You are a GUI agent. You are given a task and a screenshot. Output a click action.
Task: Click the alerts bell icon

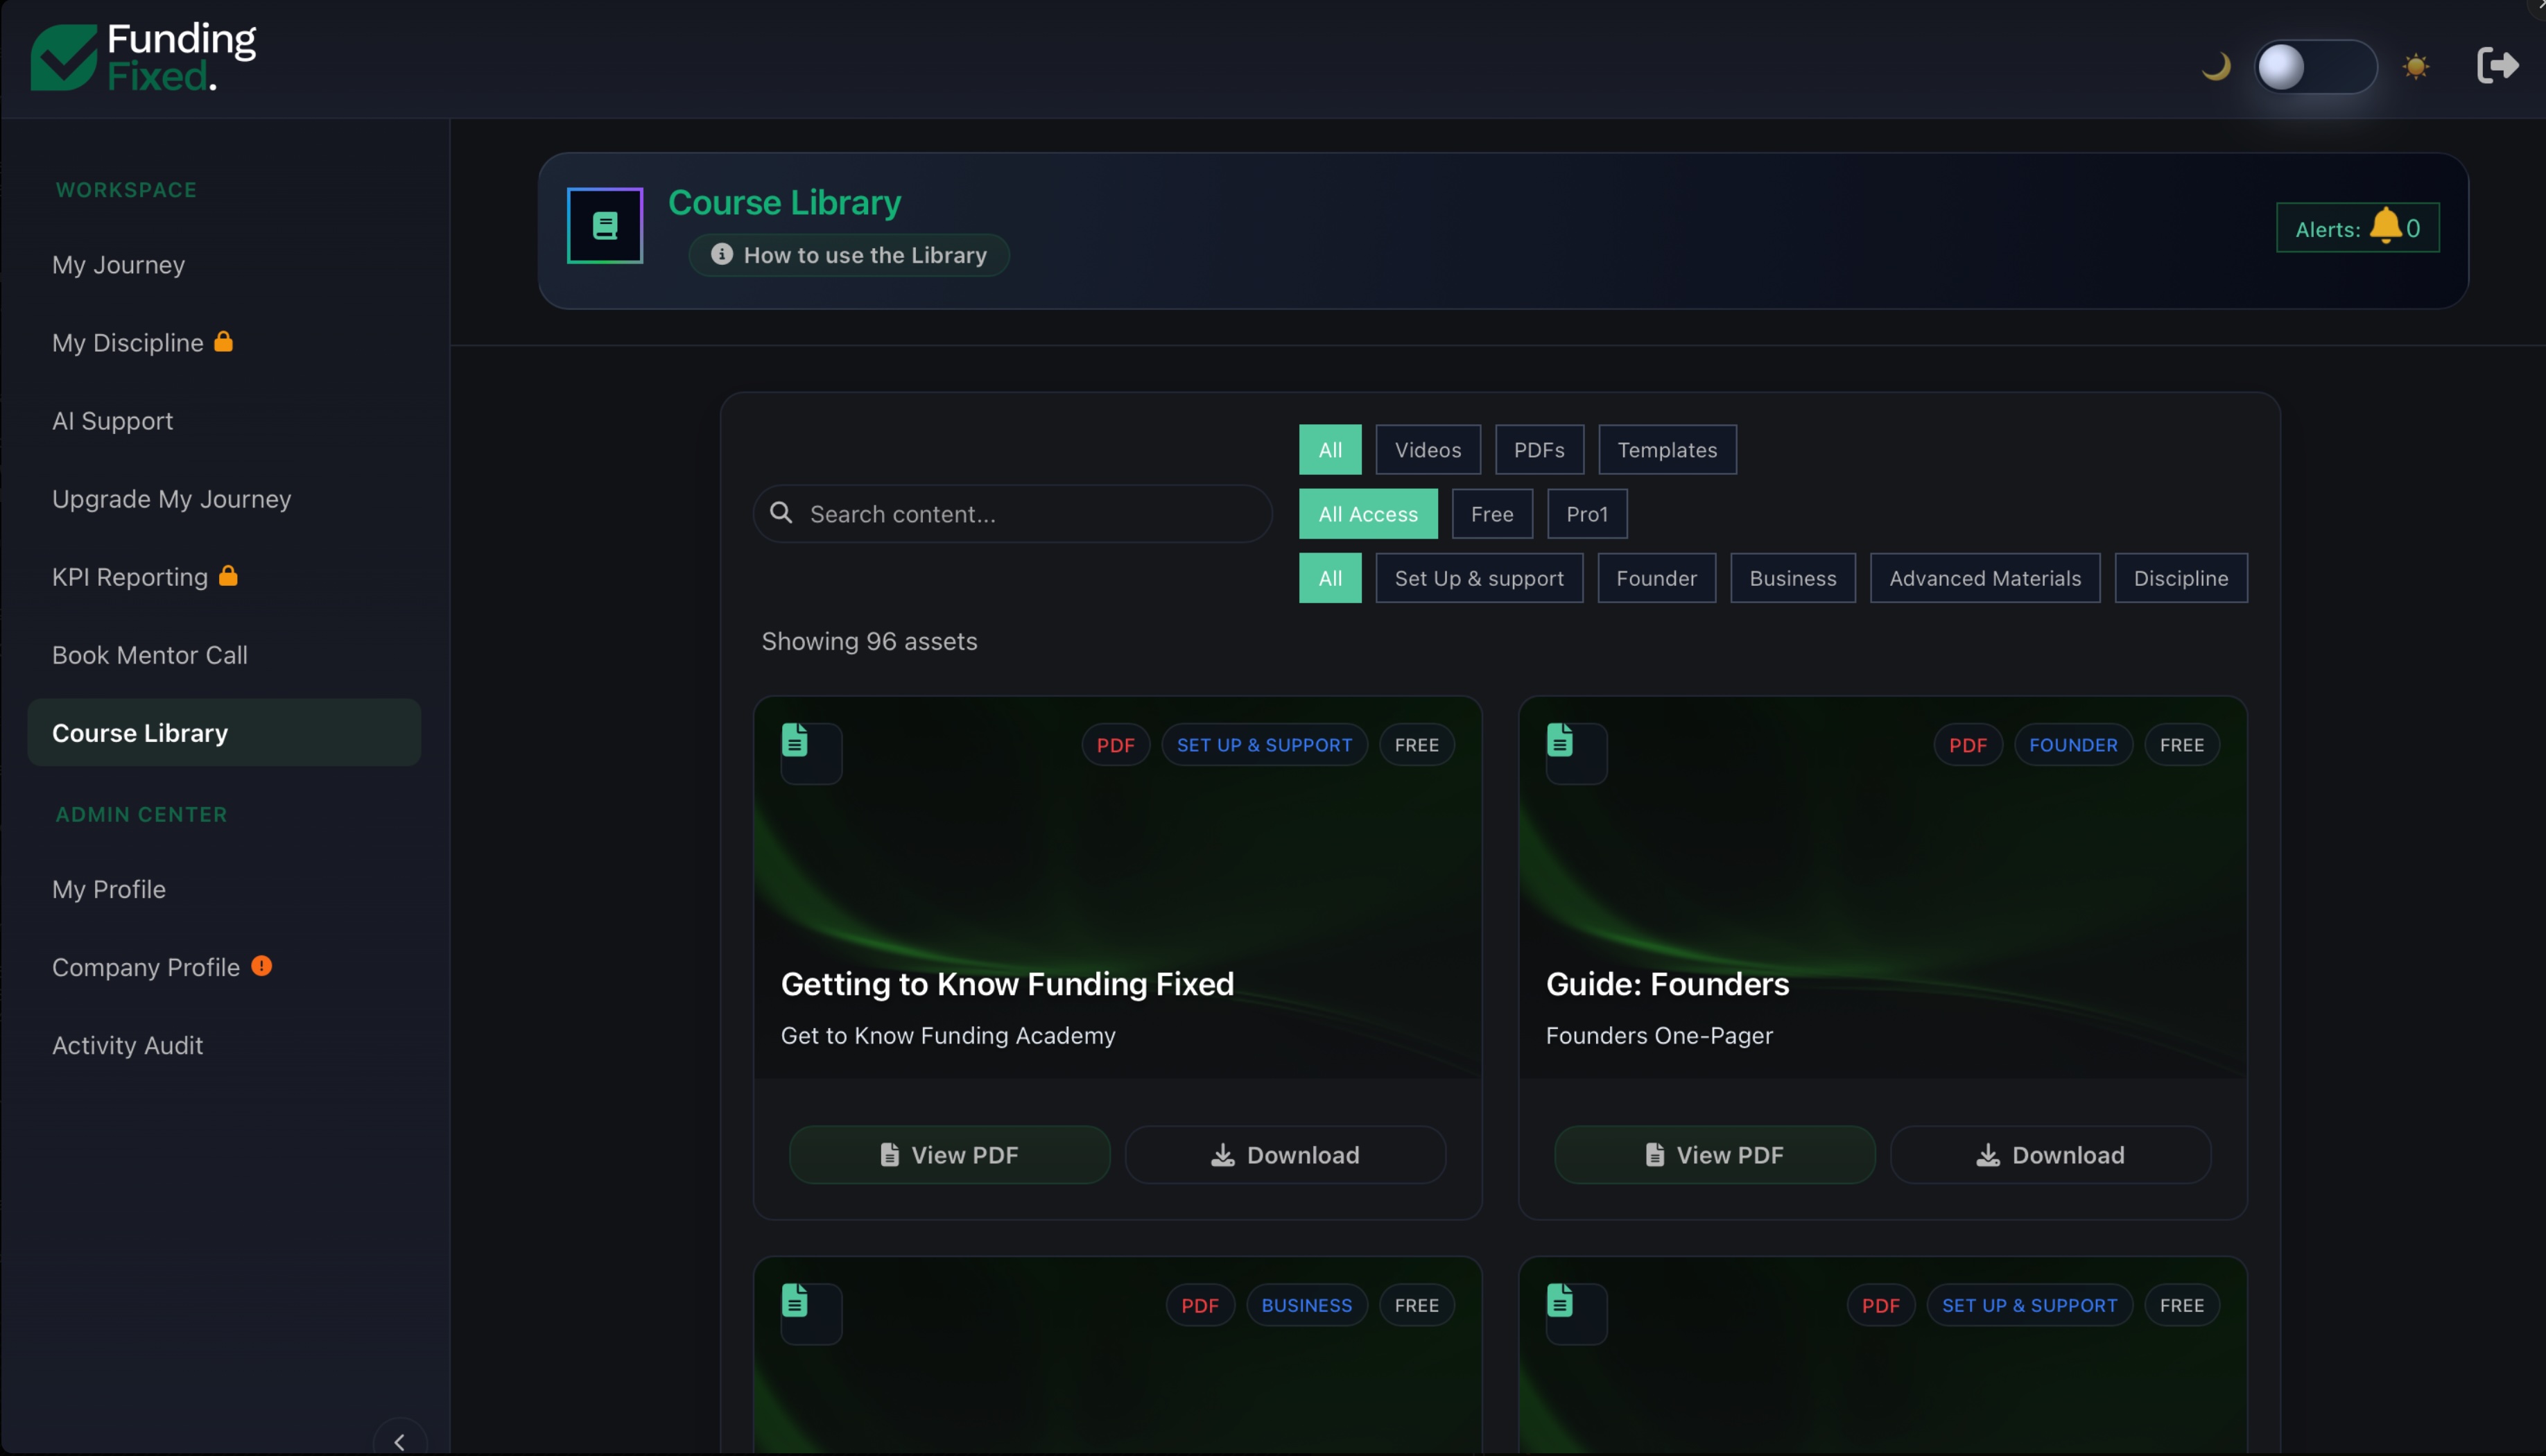point(2385,225)
